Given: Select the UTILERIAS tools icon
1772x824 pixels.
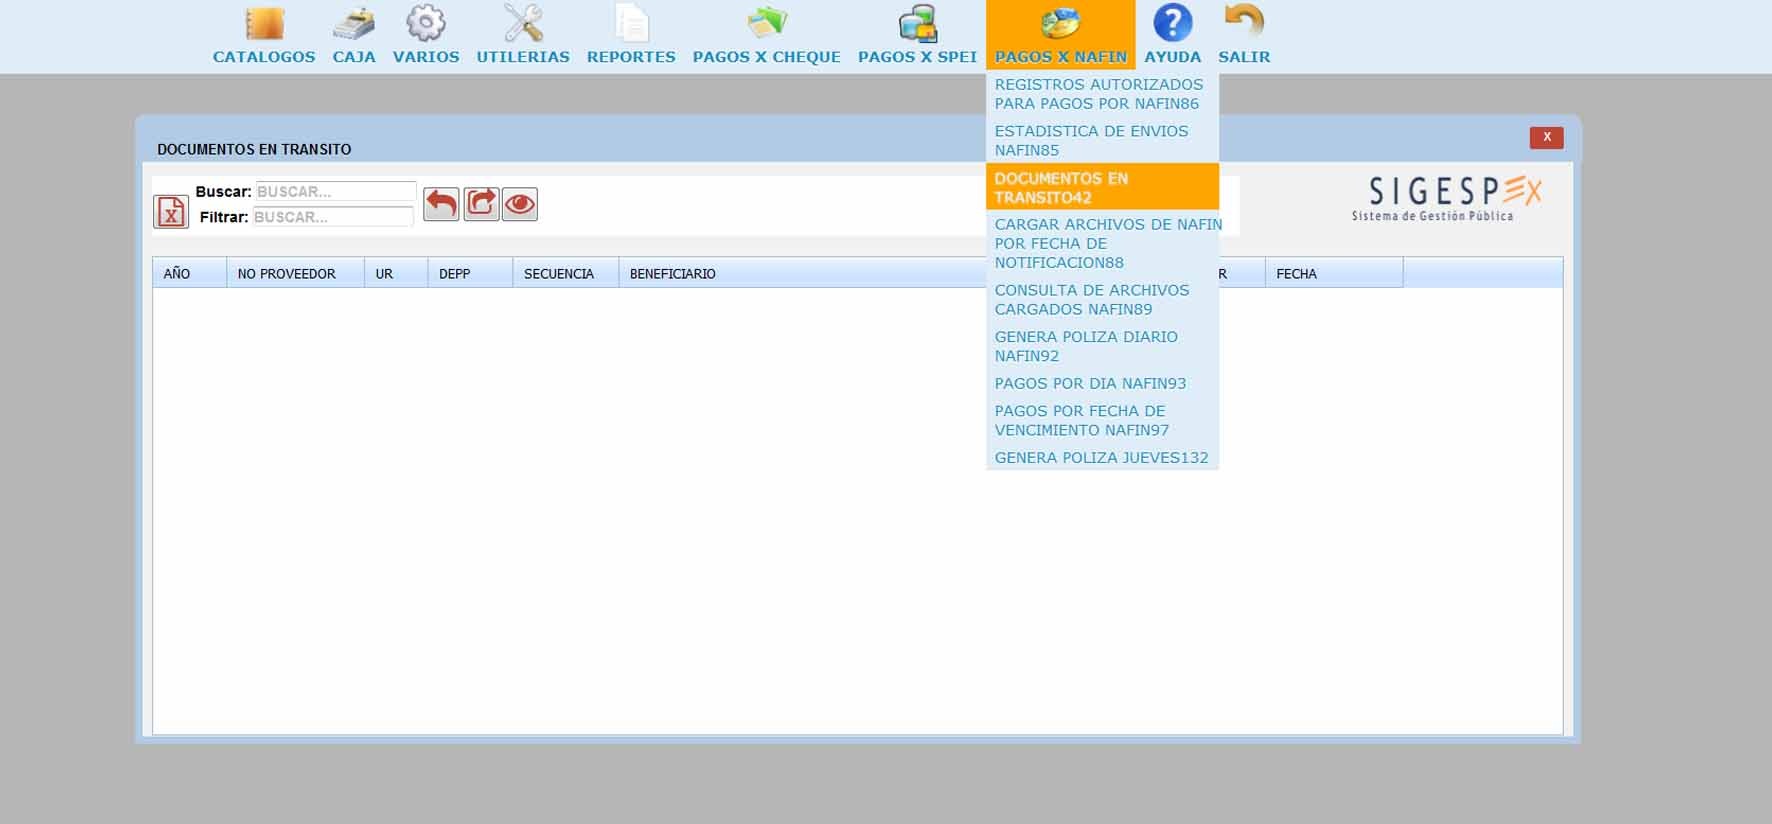Looking at the screenshot, I should pos(523,23).
